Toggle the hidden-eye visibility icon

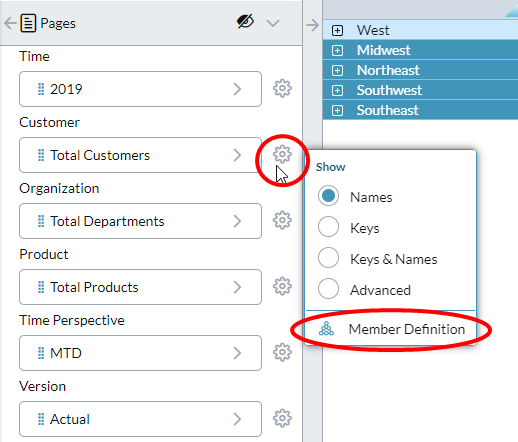(x=245, y=22)
